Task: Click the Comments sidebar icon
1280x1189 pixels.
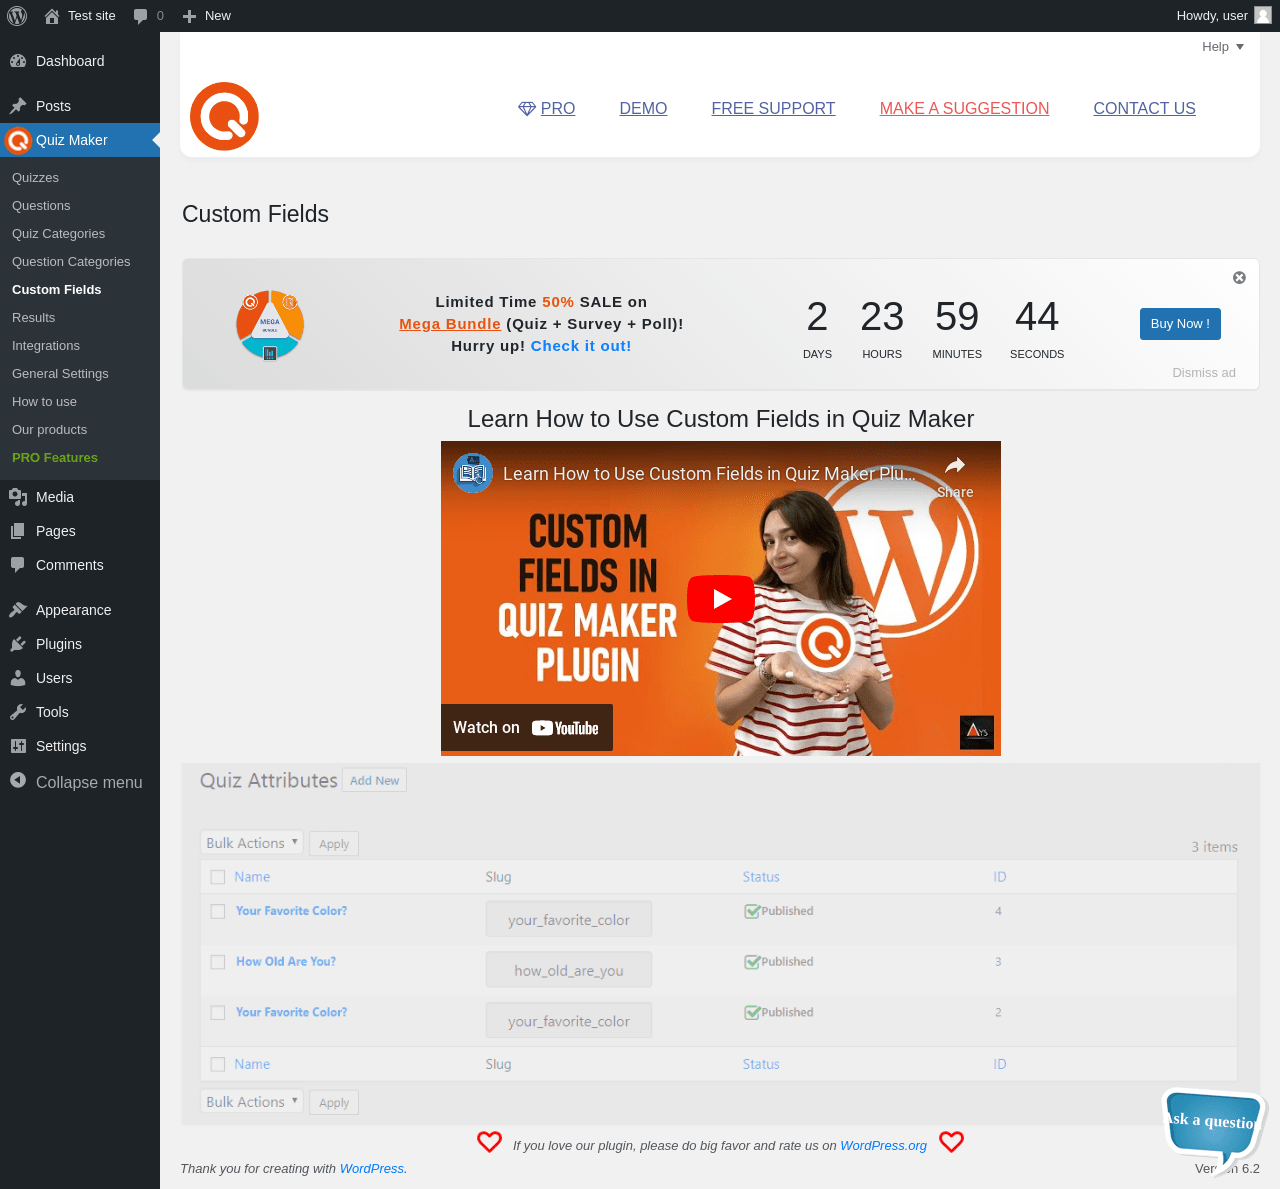Action: click(x=18, y=565)
